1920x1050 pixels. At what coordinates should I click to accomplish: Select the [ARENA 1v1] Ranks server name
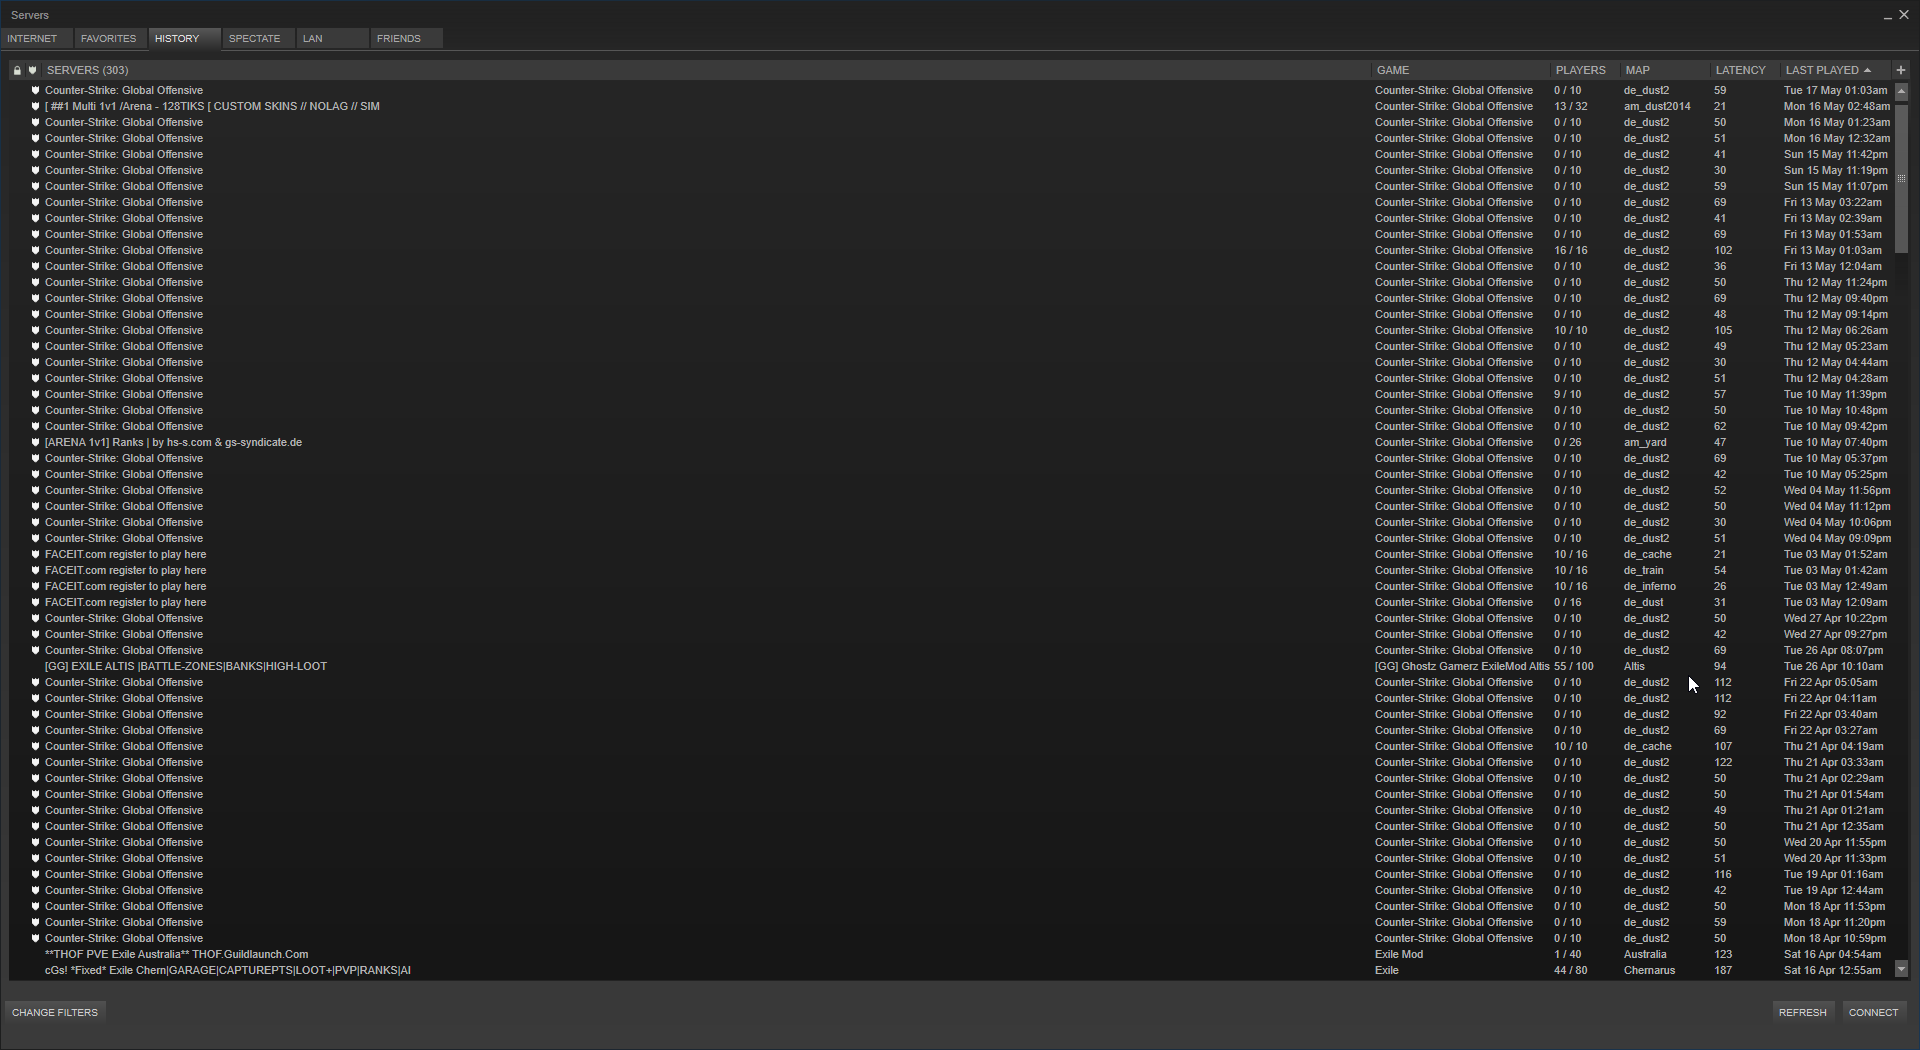click(173, 442)
